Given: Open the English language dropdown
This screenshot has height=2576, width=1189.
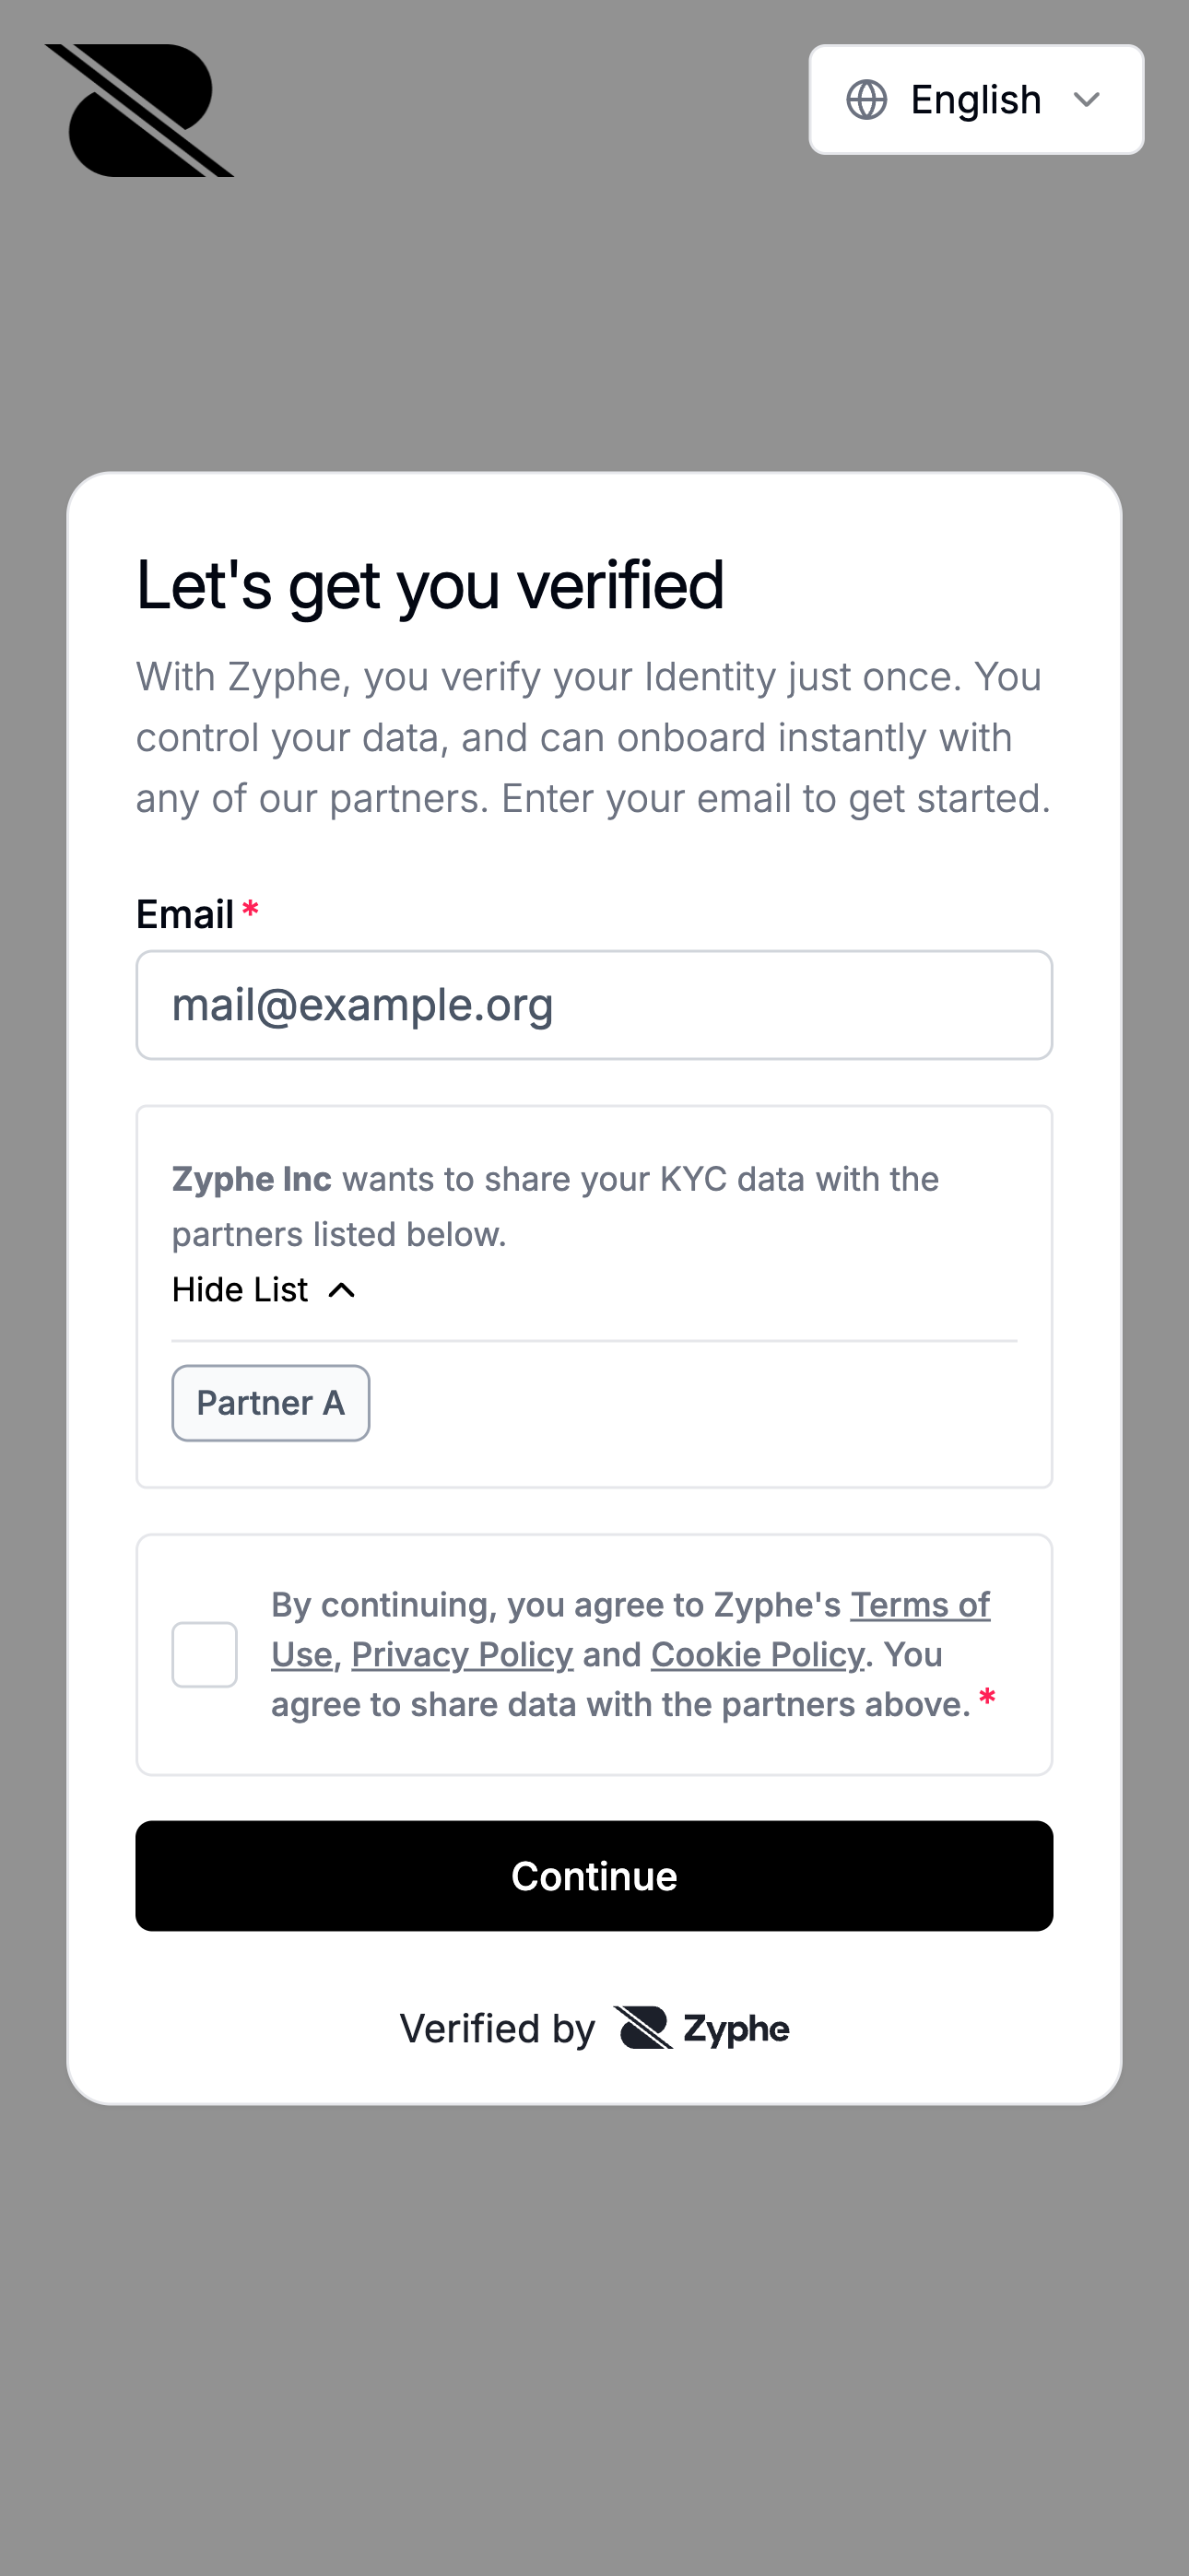Looking at the screenshot, I should coord(975,100).
